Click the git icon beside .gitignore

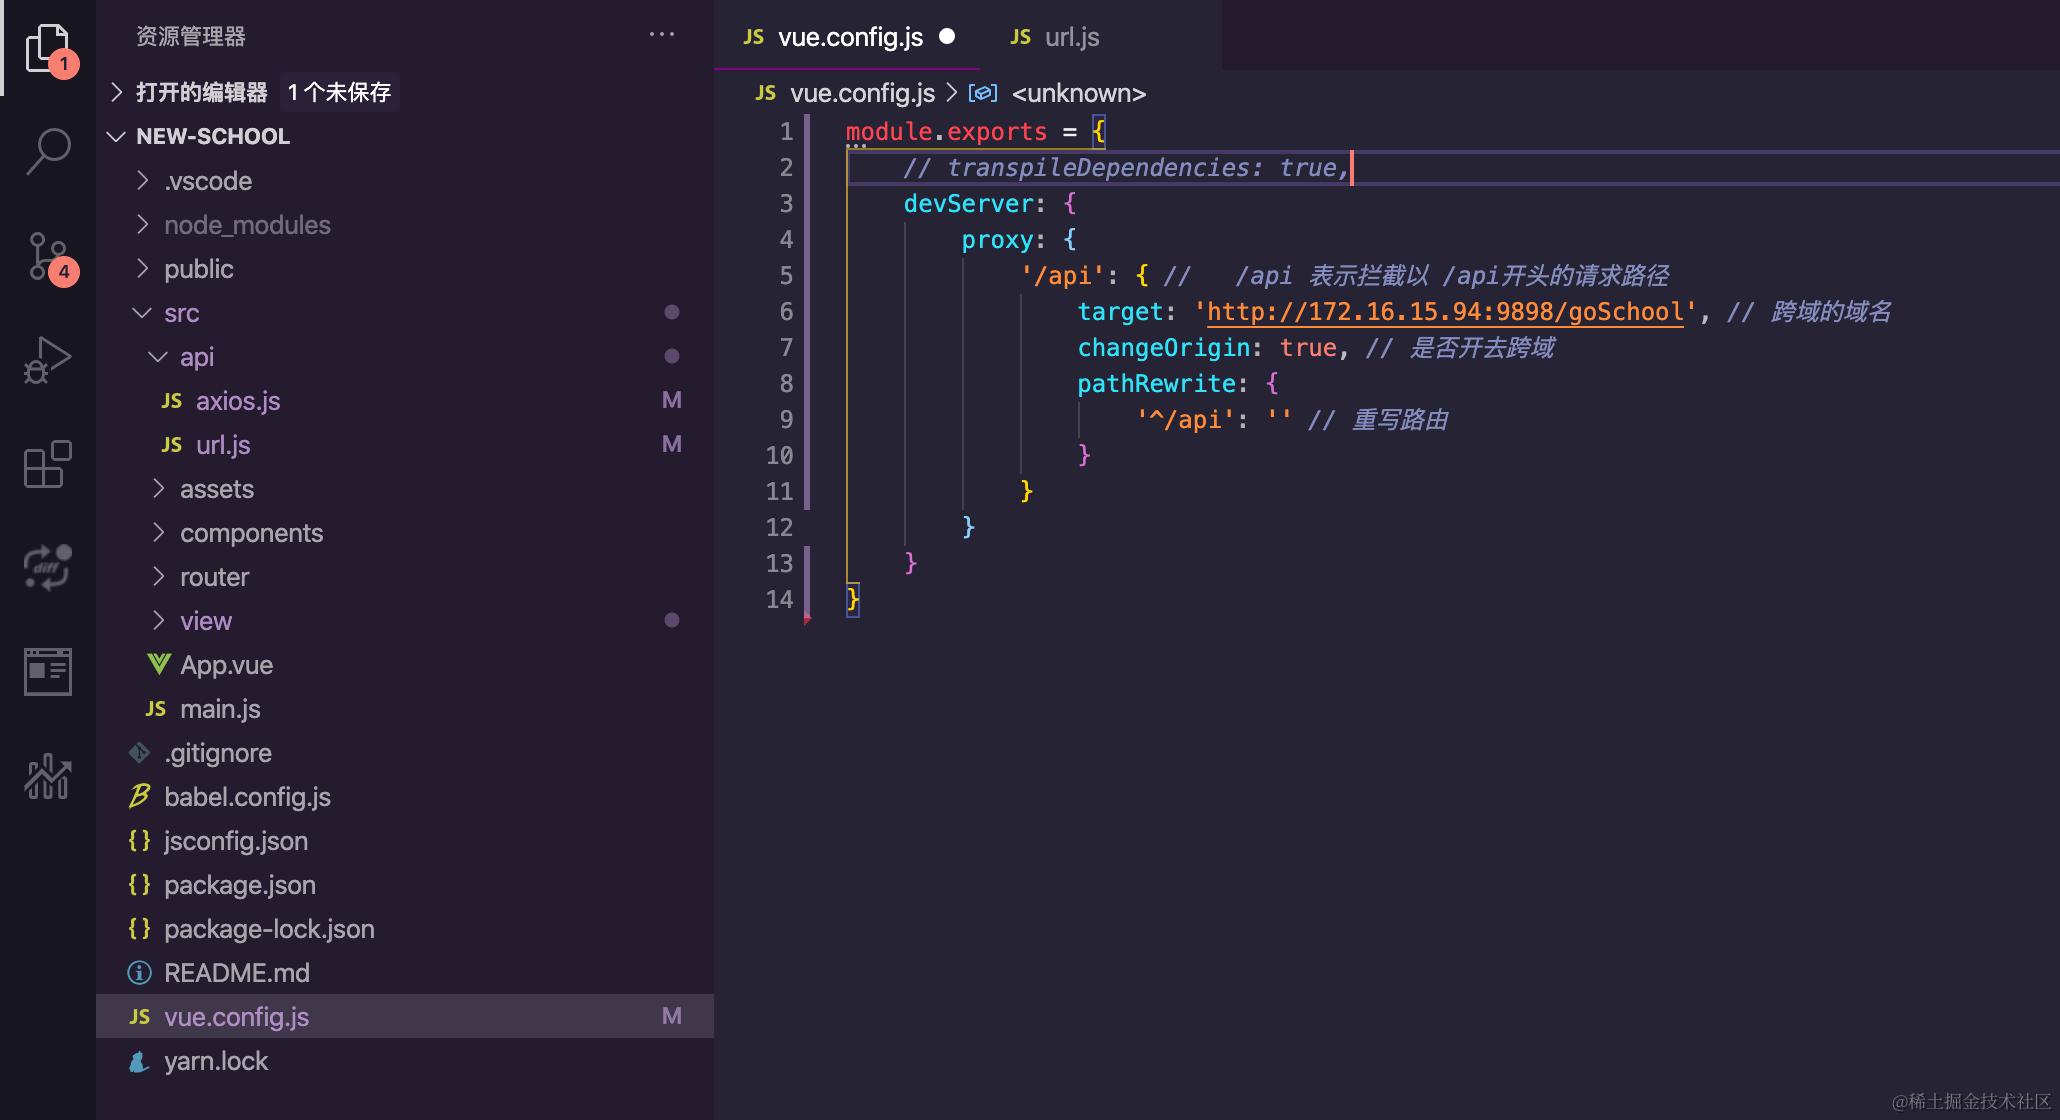[139, 752]
